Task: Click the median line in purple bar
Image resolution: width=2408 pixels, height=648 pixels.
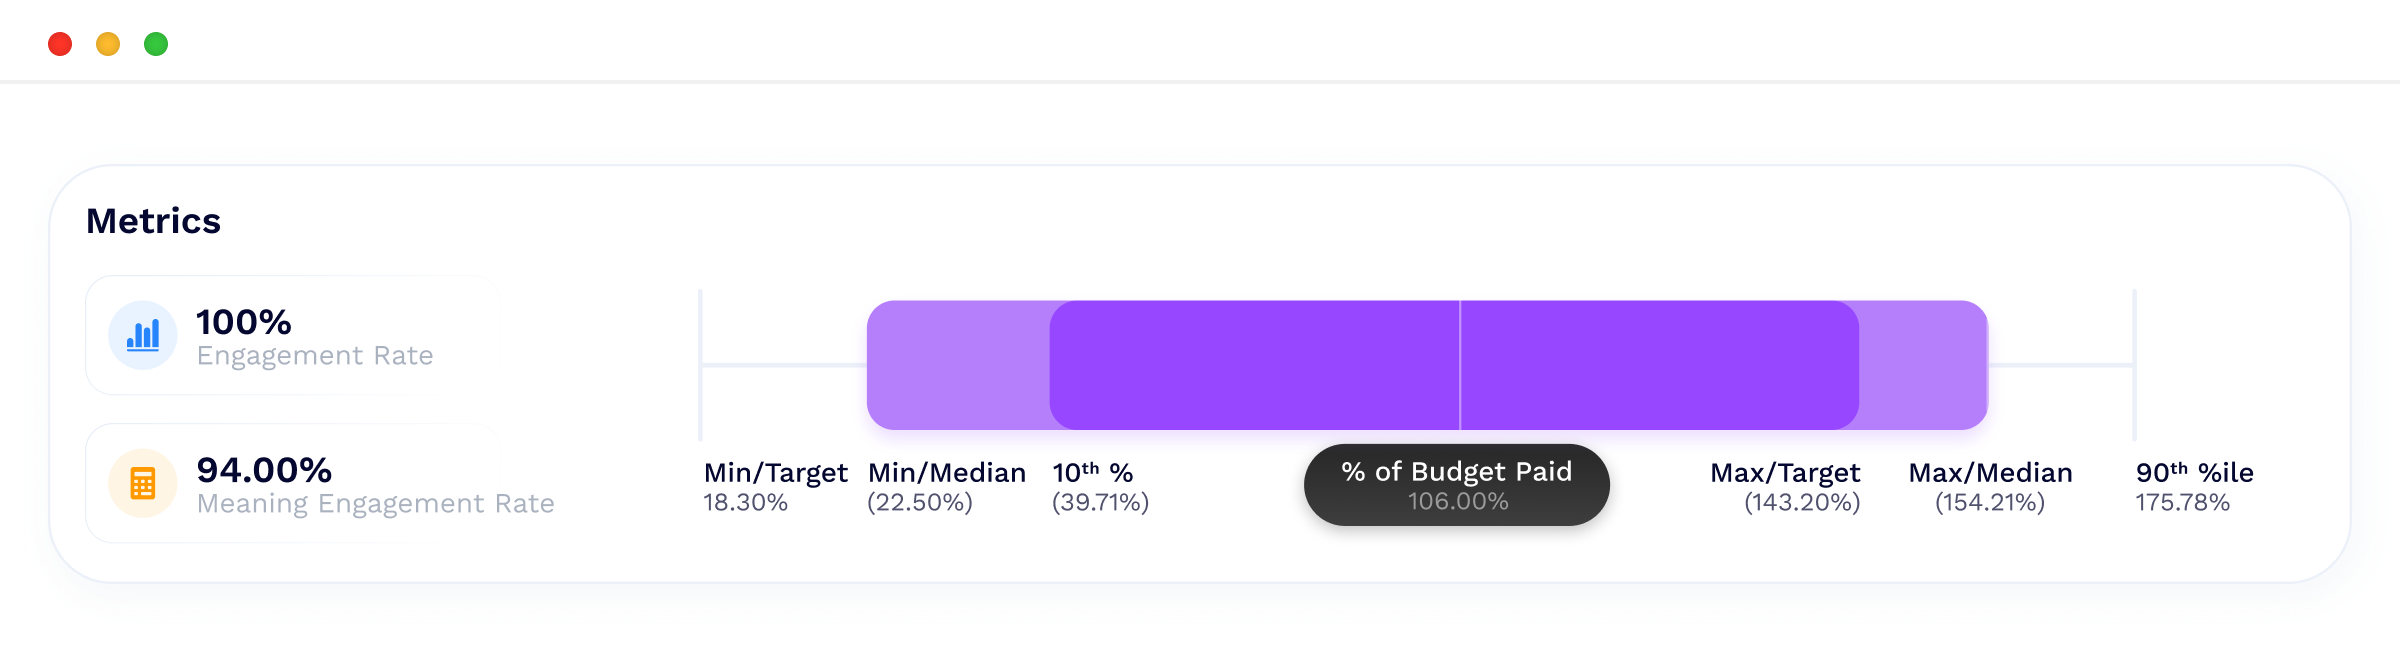Action: [x=1460, y=365]
